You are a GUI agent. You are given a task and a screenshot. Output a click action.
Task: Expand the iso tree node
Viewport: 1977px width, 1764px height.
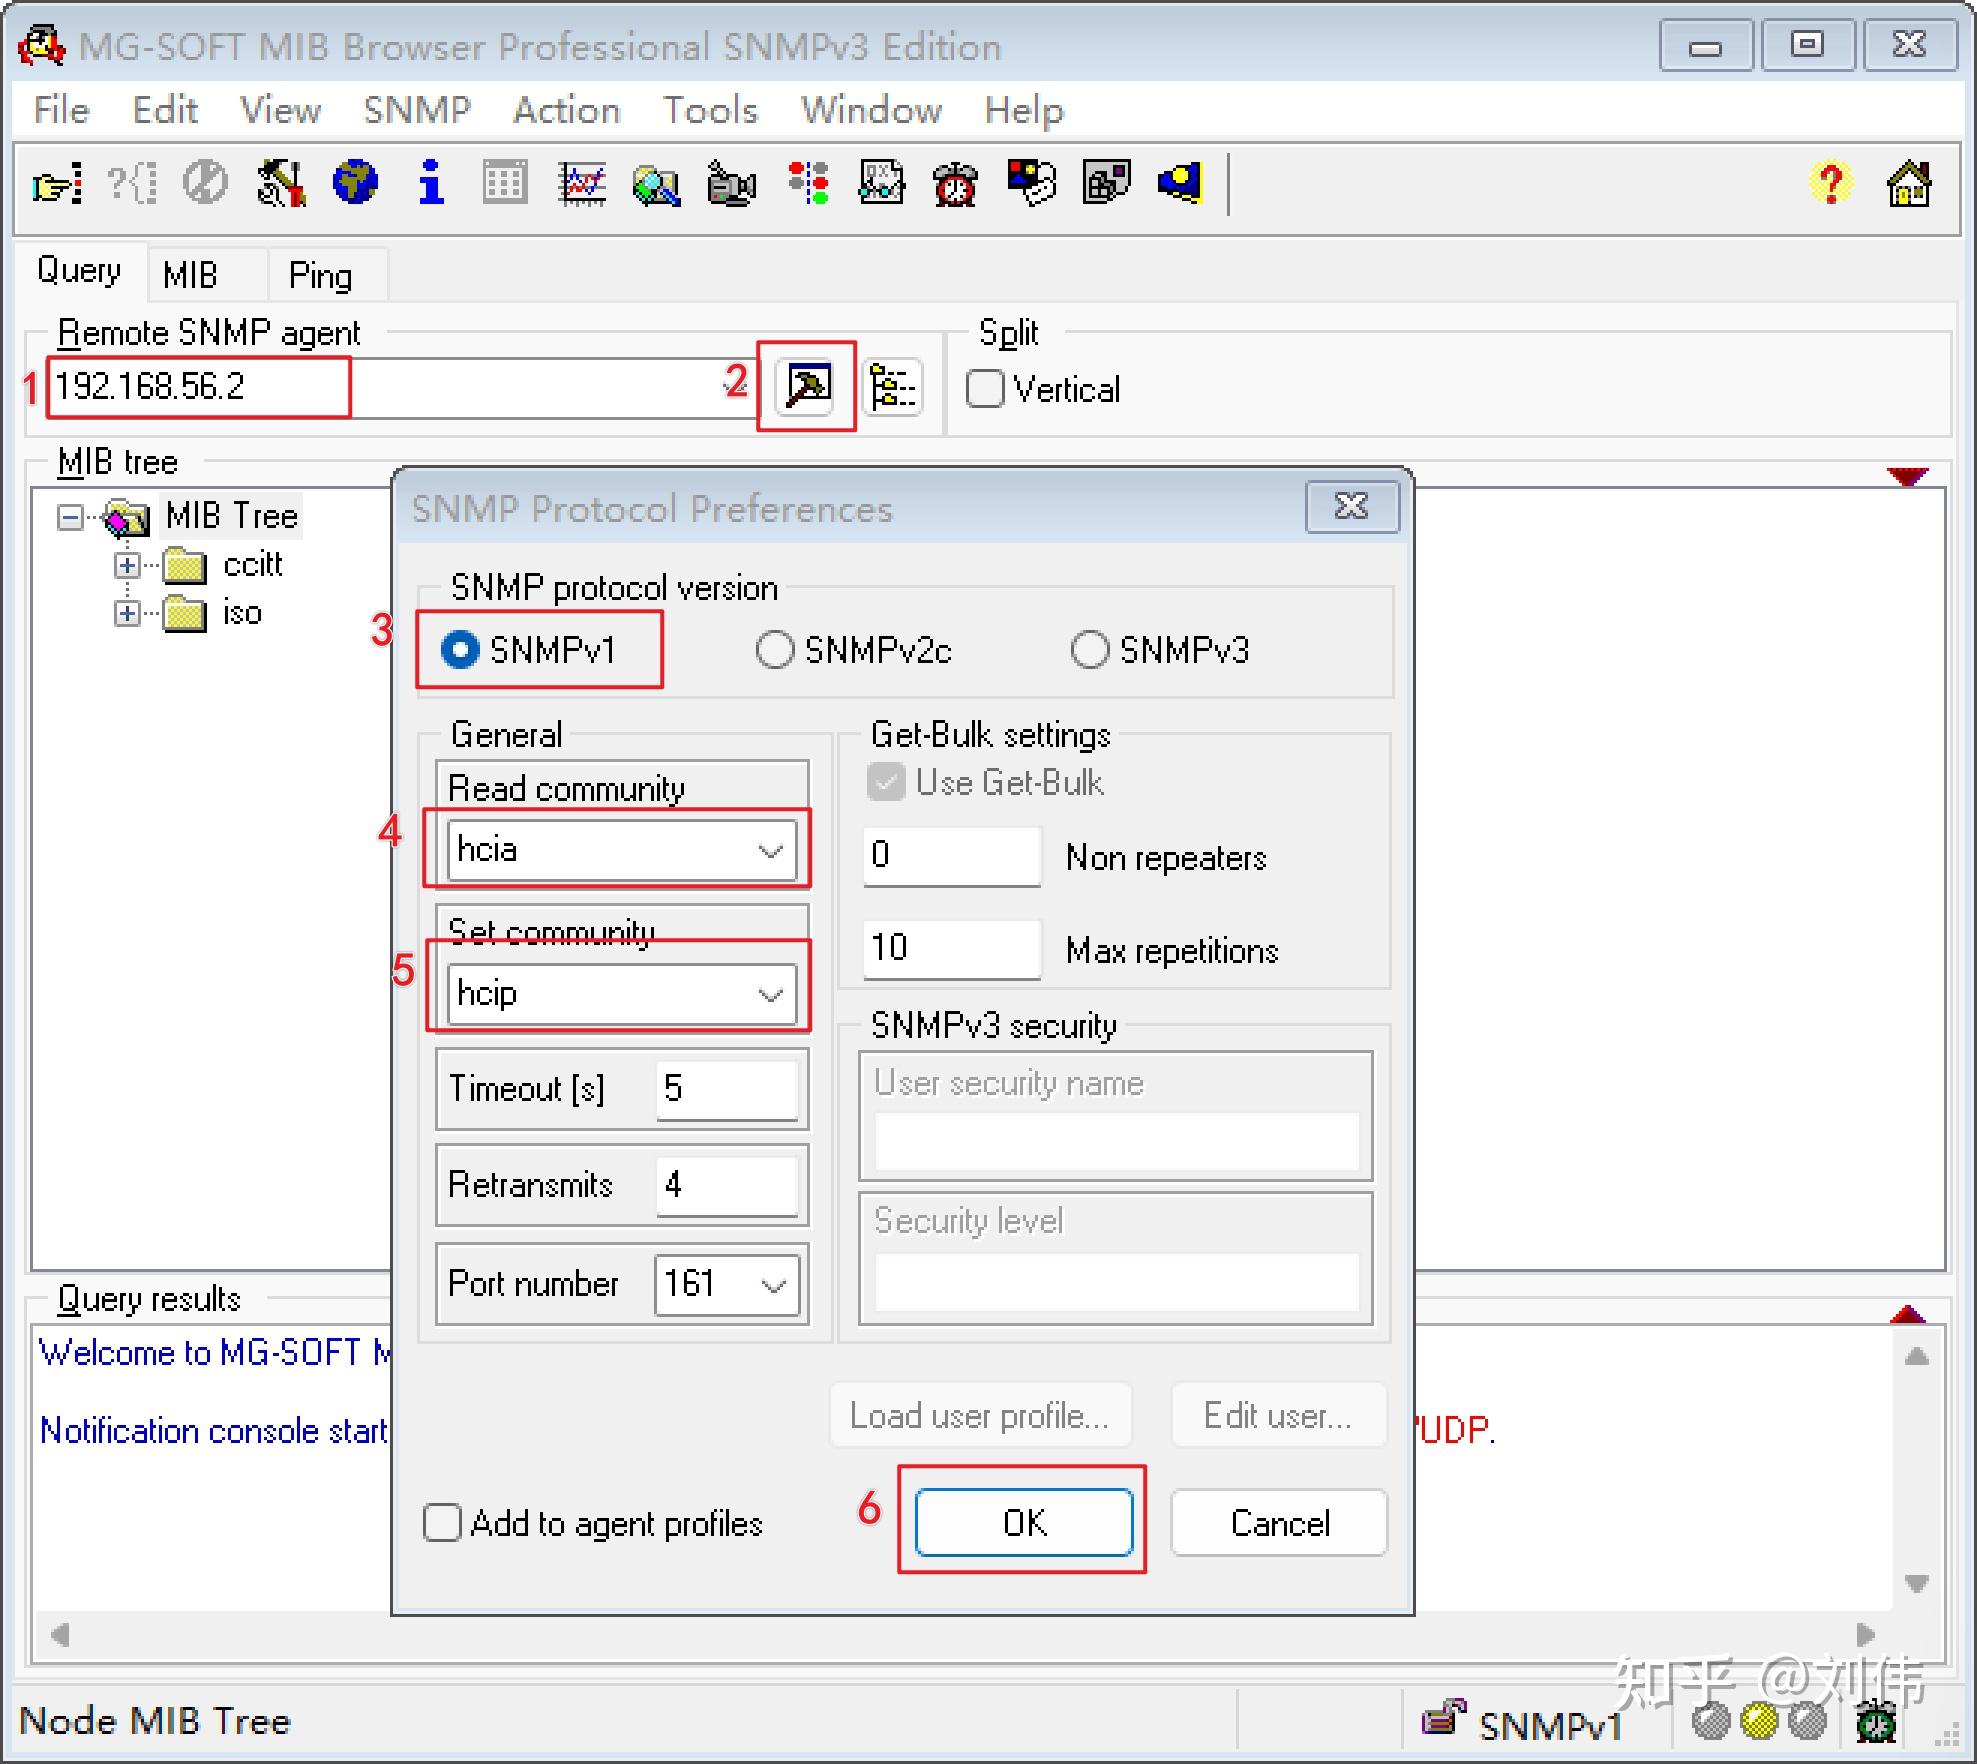tap(127, 613)
